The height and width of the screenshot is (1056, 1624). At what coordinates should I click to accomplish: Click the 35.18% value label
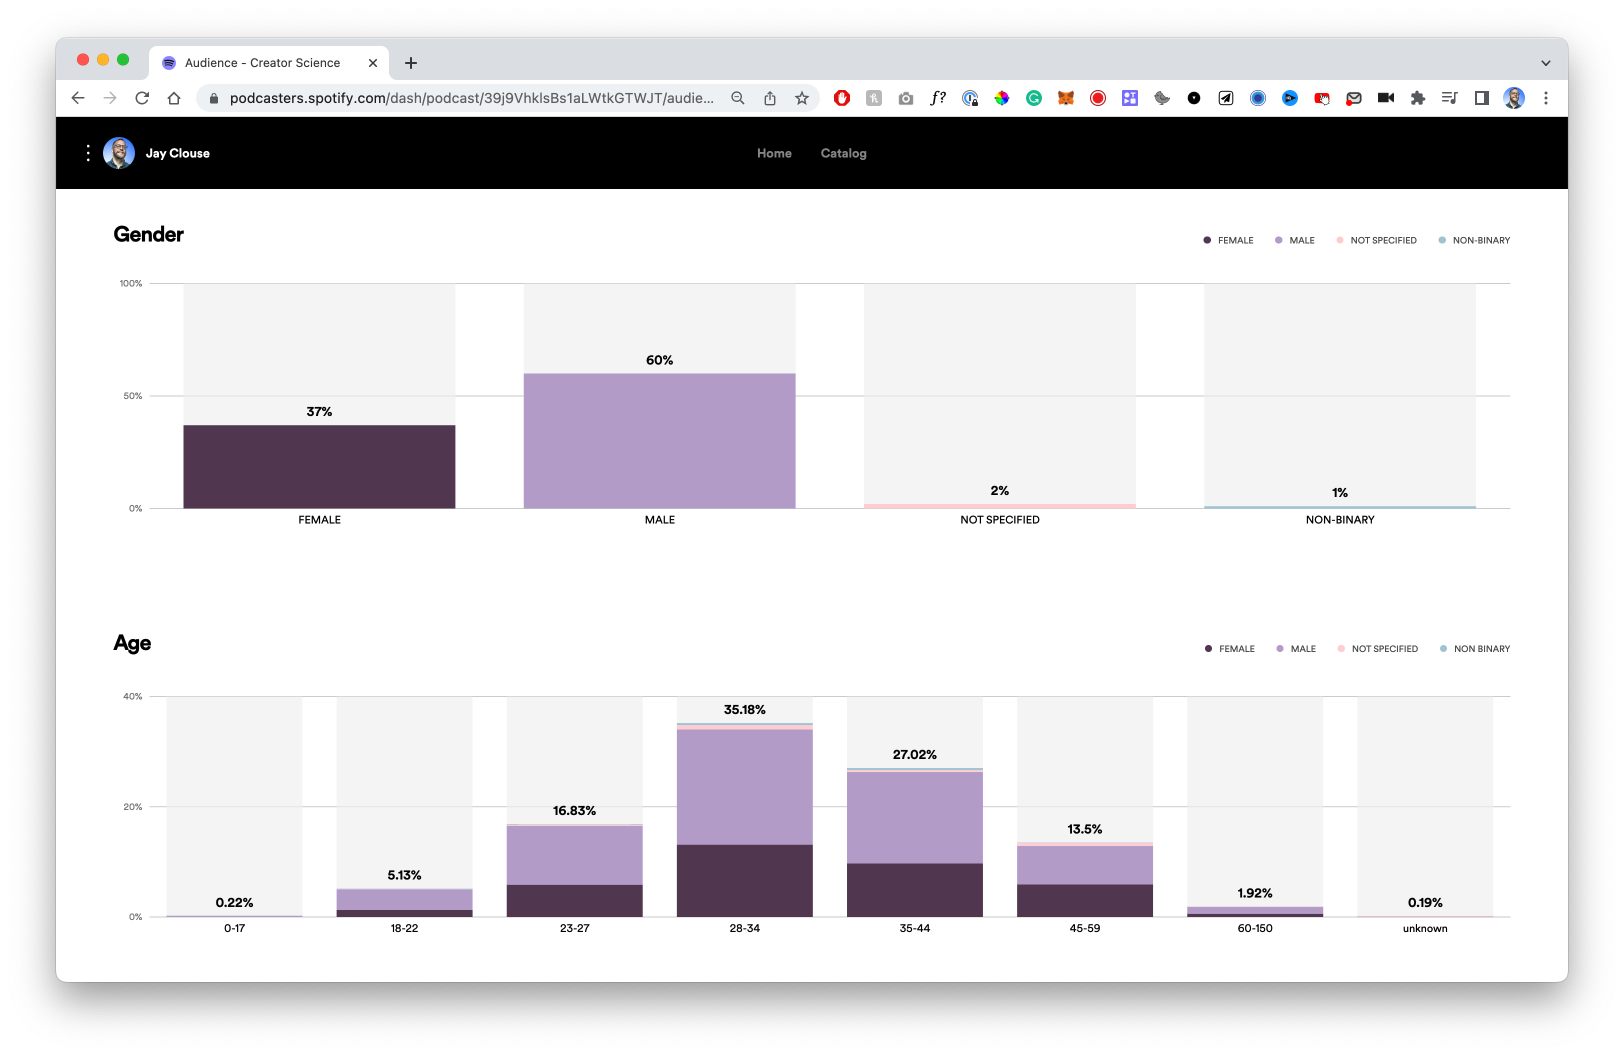click(745, 710)
